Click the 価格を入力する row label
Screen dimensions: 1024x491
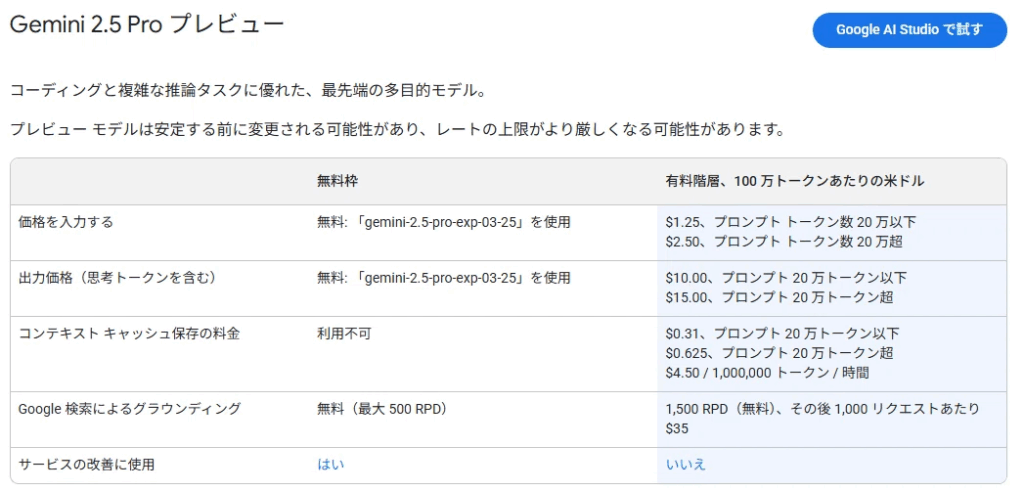click(x=67, y=222)
